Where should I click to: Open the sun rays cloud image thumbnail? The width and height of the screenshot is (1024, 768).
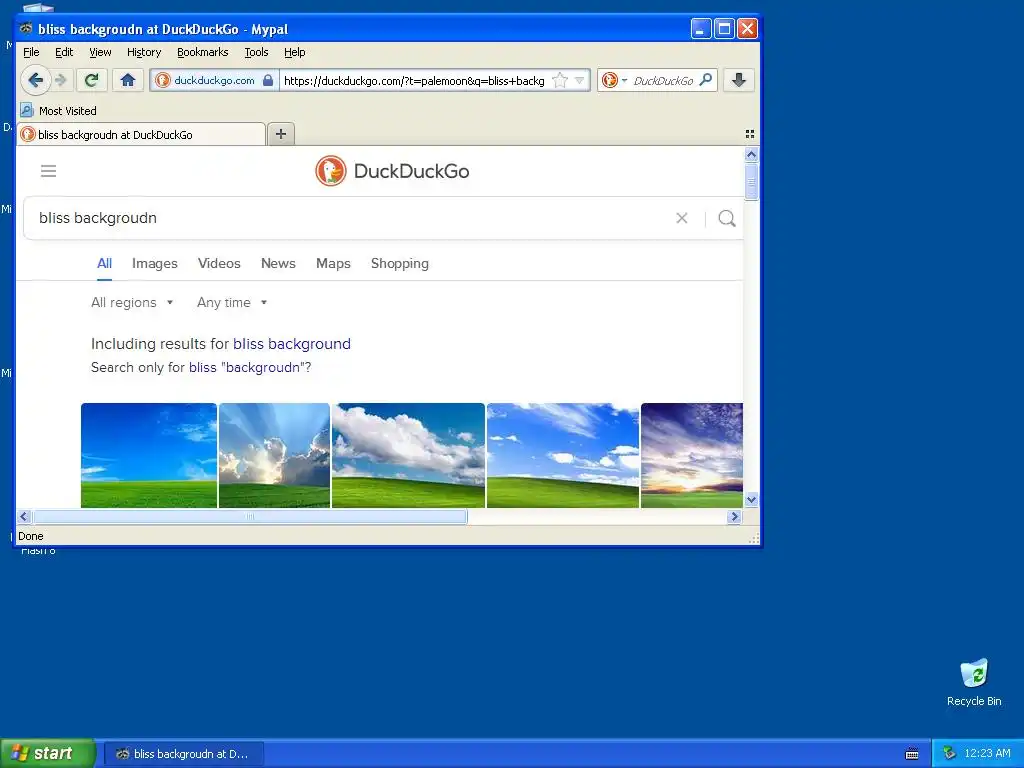click(274, 455)
